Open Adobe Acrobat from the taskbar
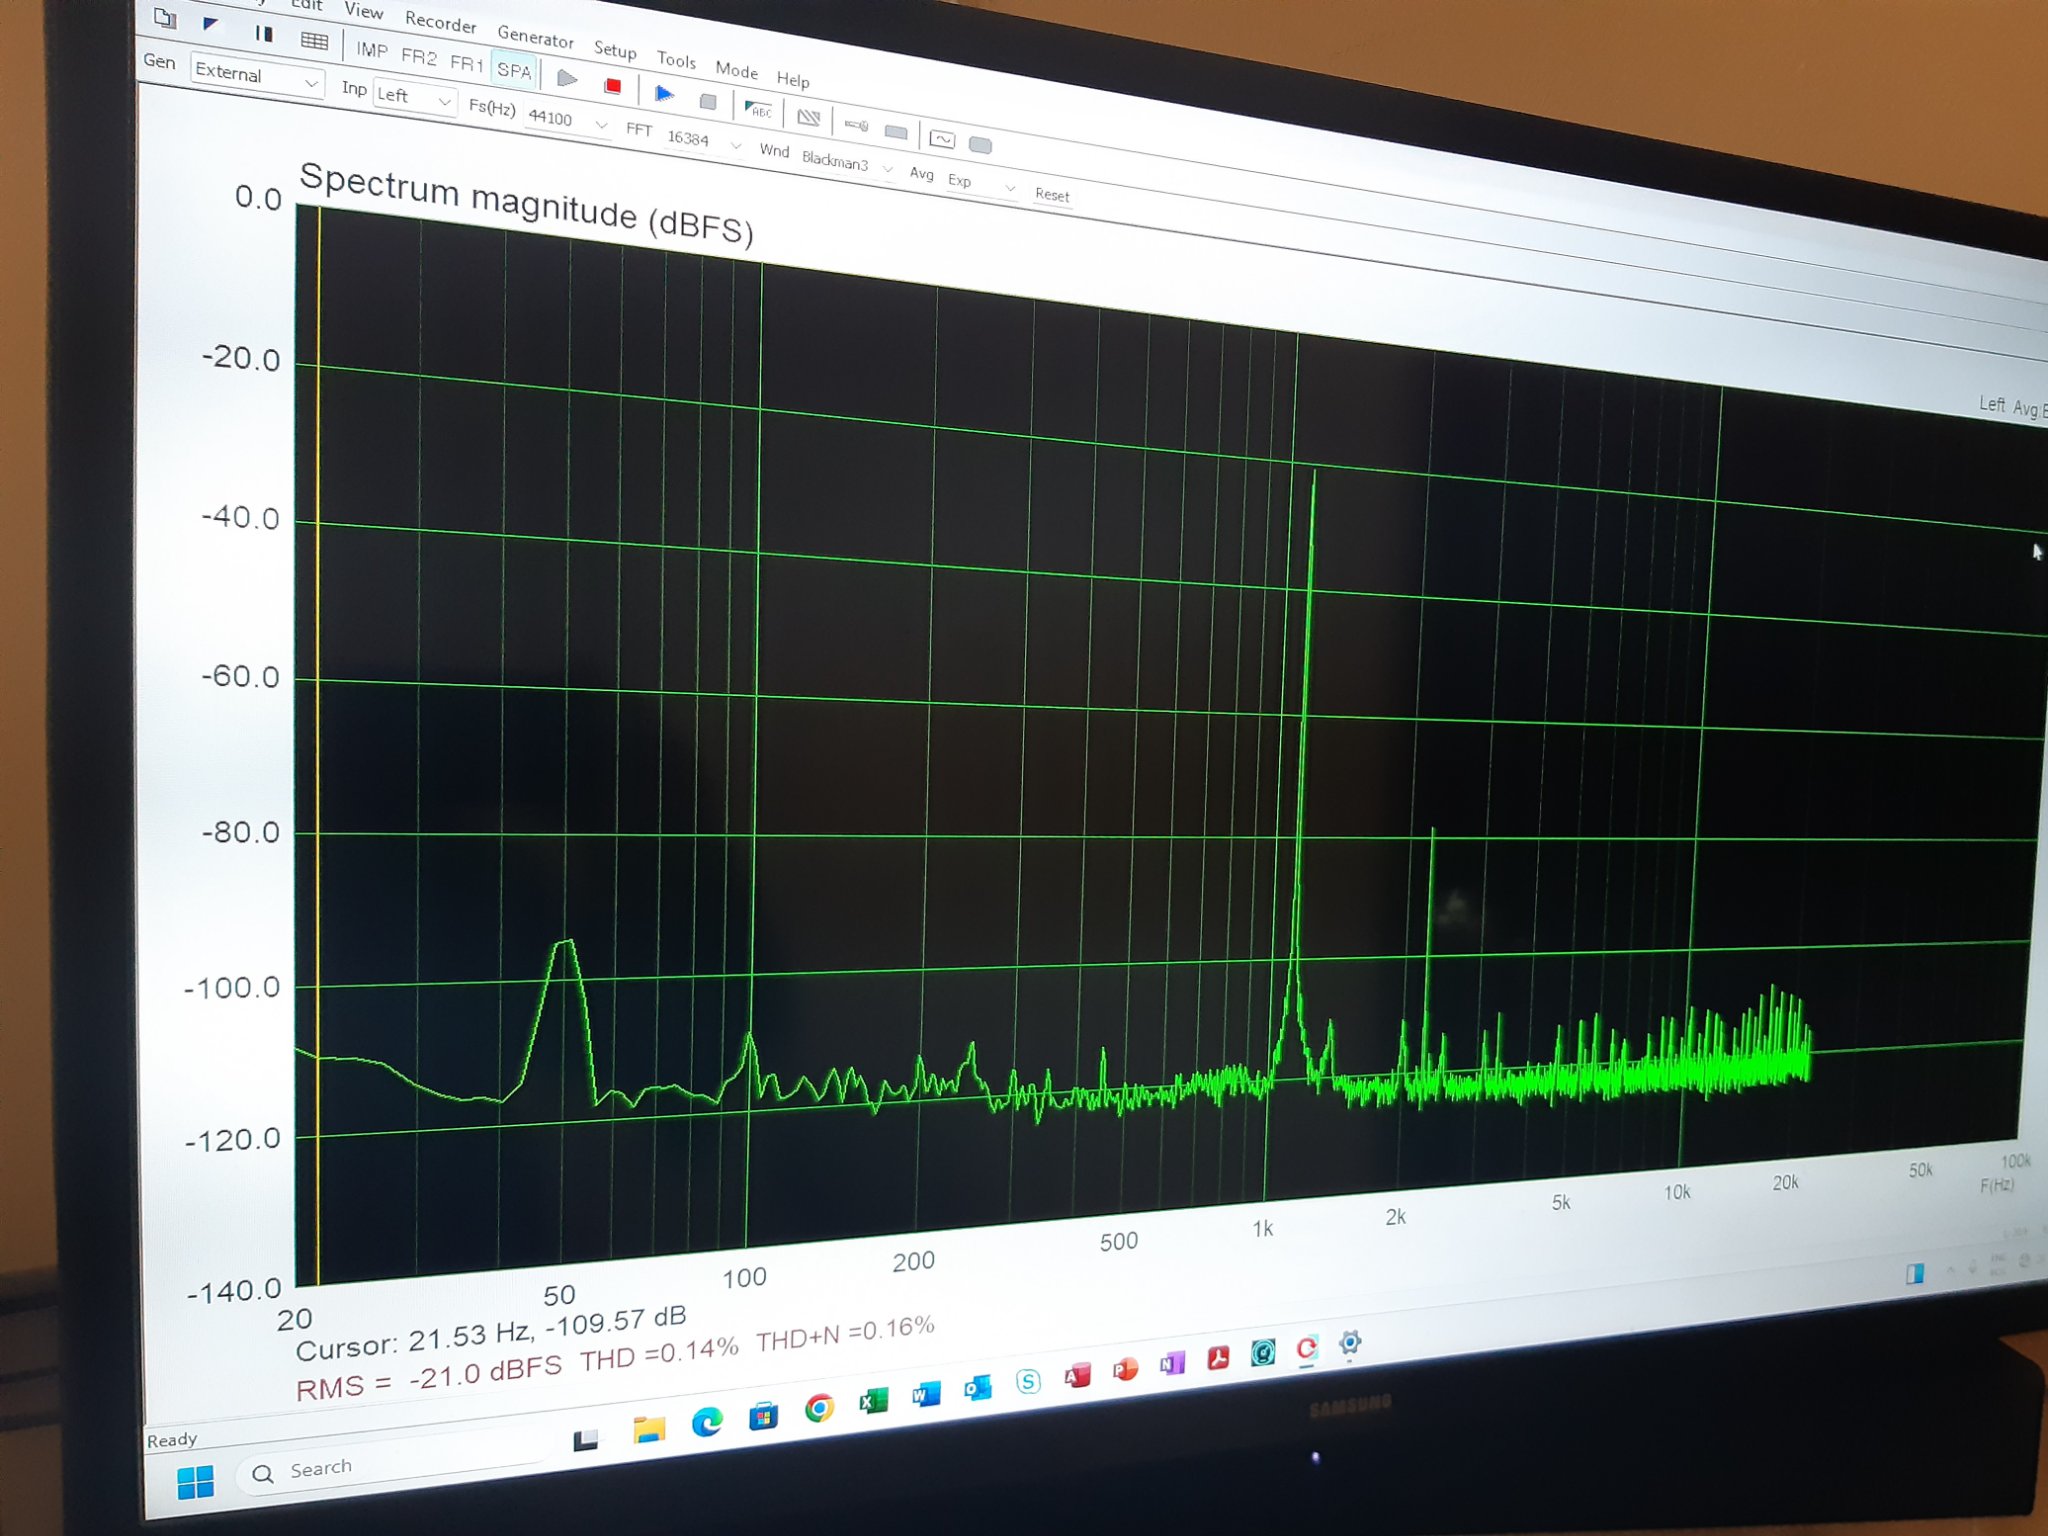The height and width of the screenshot is (1536, 2048). point(1218,1358)
